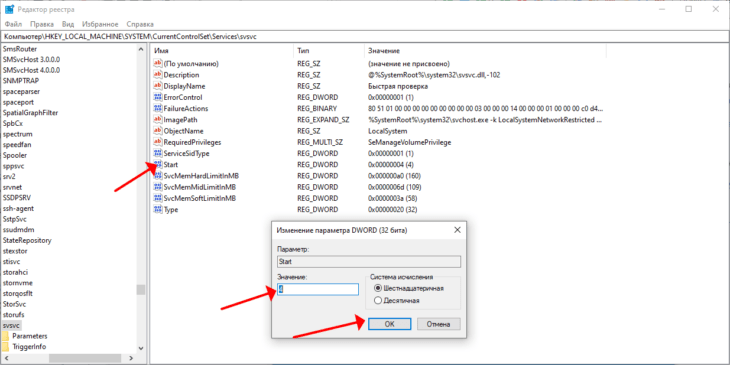
Task: Click the ServiceSidType value icon
Action: pos(157,153)
